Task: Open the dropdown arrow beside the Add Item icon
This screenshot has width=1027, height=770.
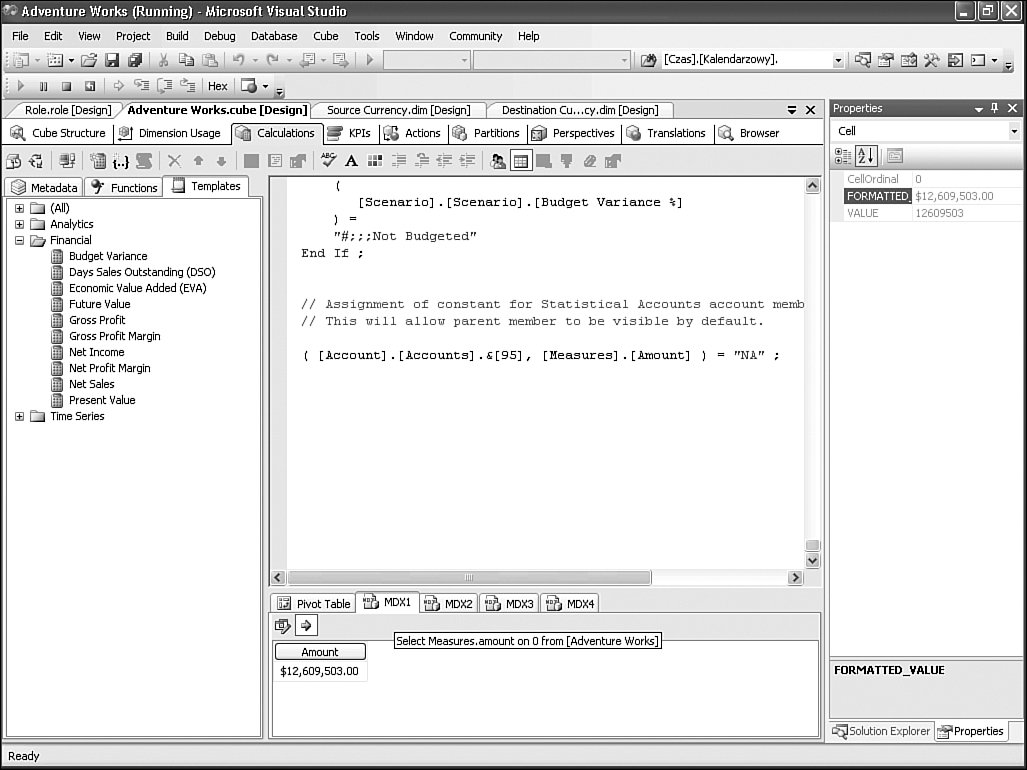Action: 71,60
